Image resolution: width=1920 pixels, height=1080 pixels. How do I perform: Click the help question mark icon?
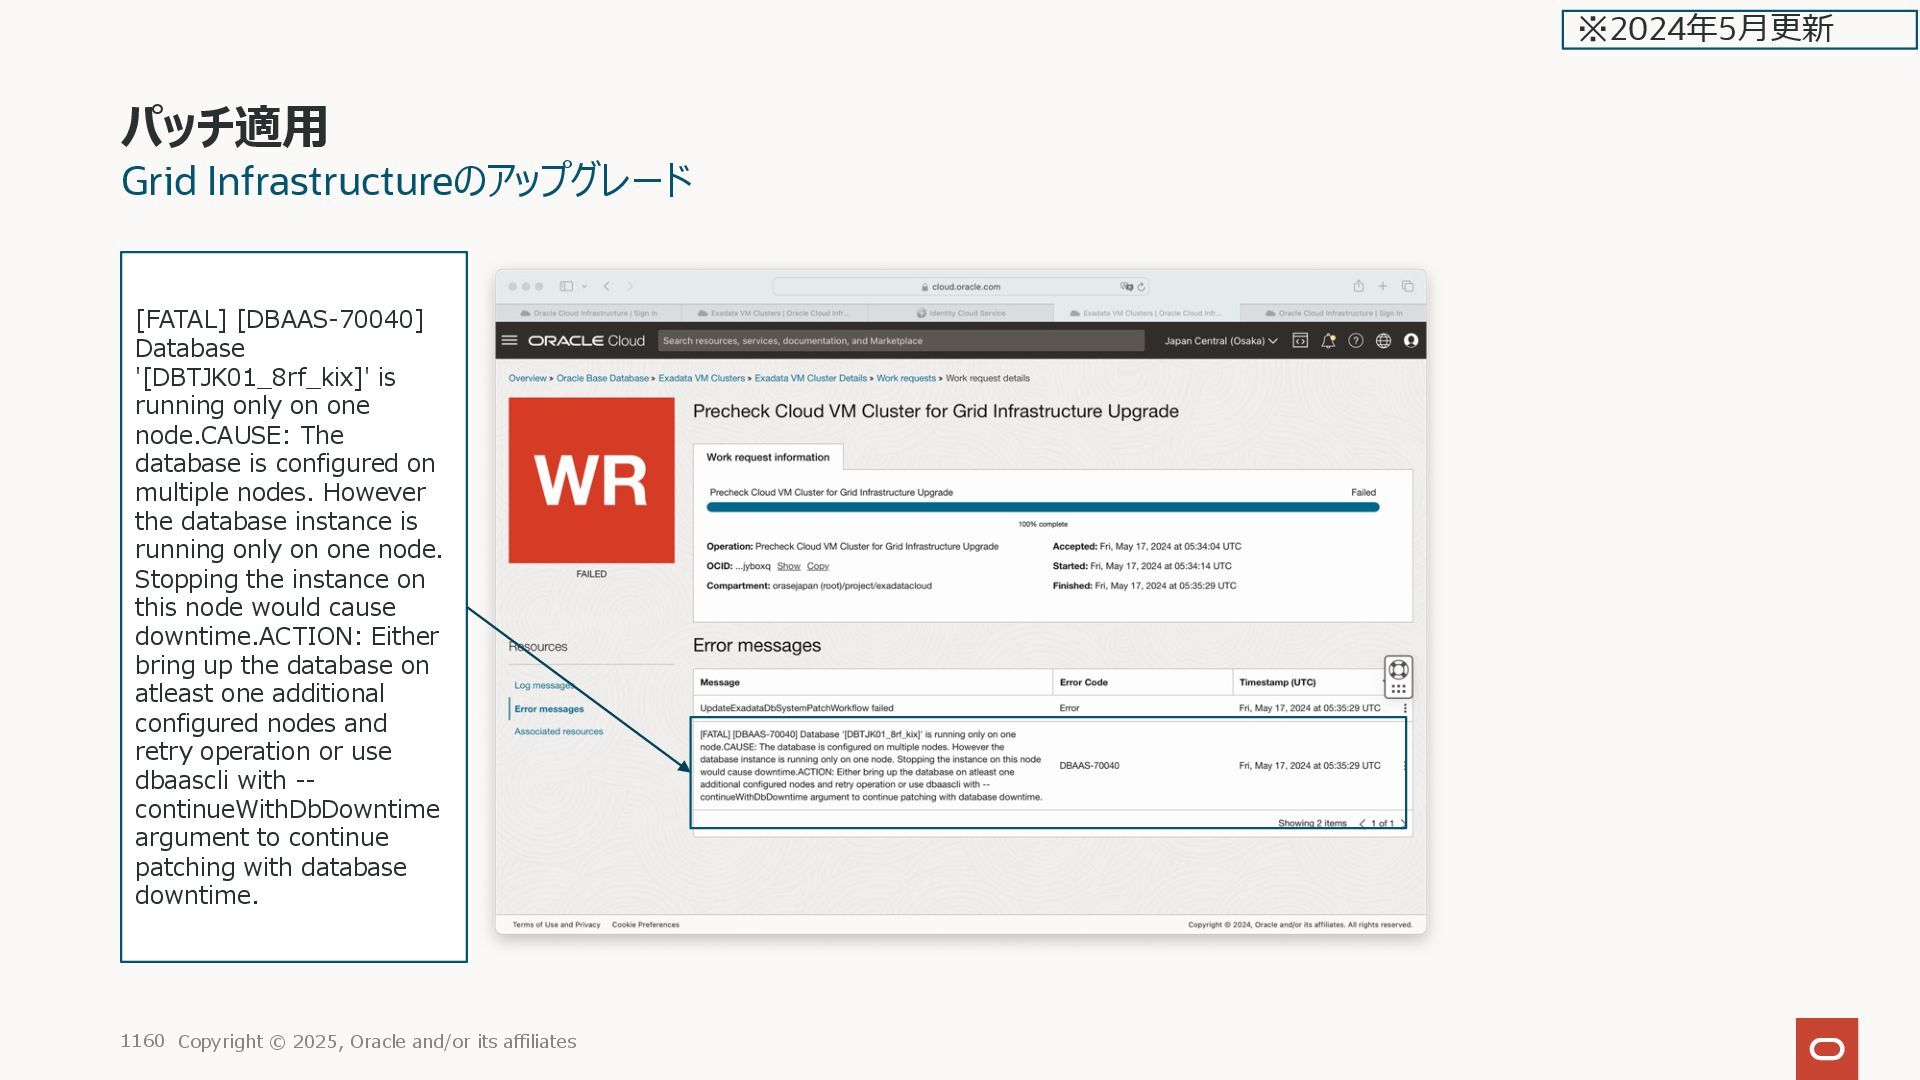1355,340
